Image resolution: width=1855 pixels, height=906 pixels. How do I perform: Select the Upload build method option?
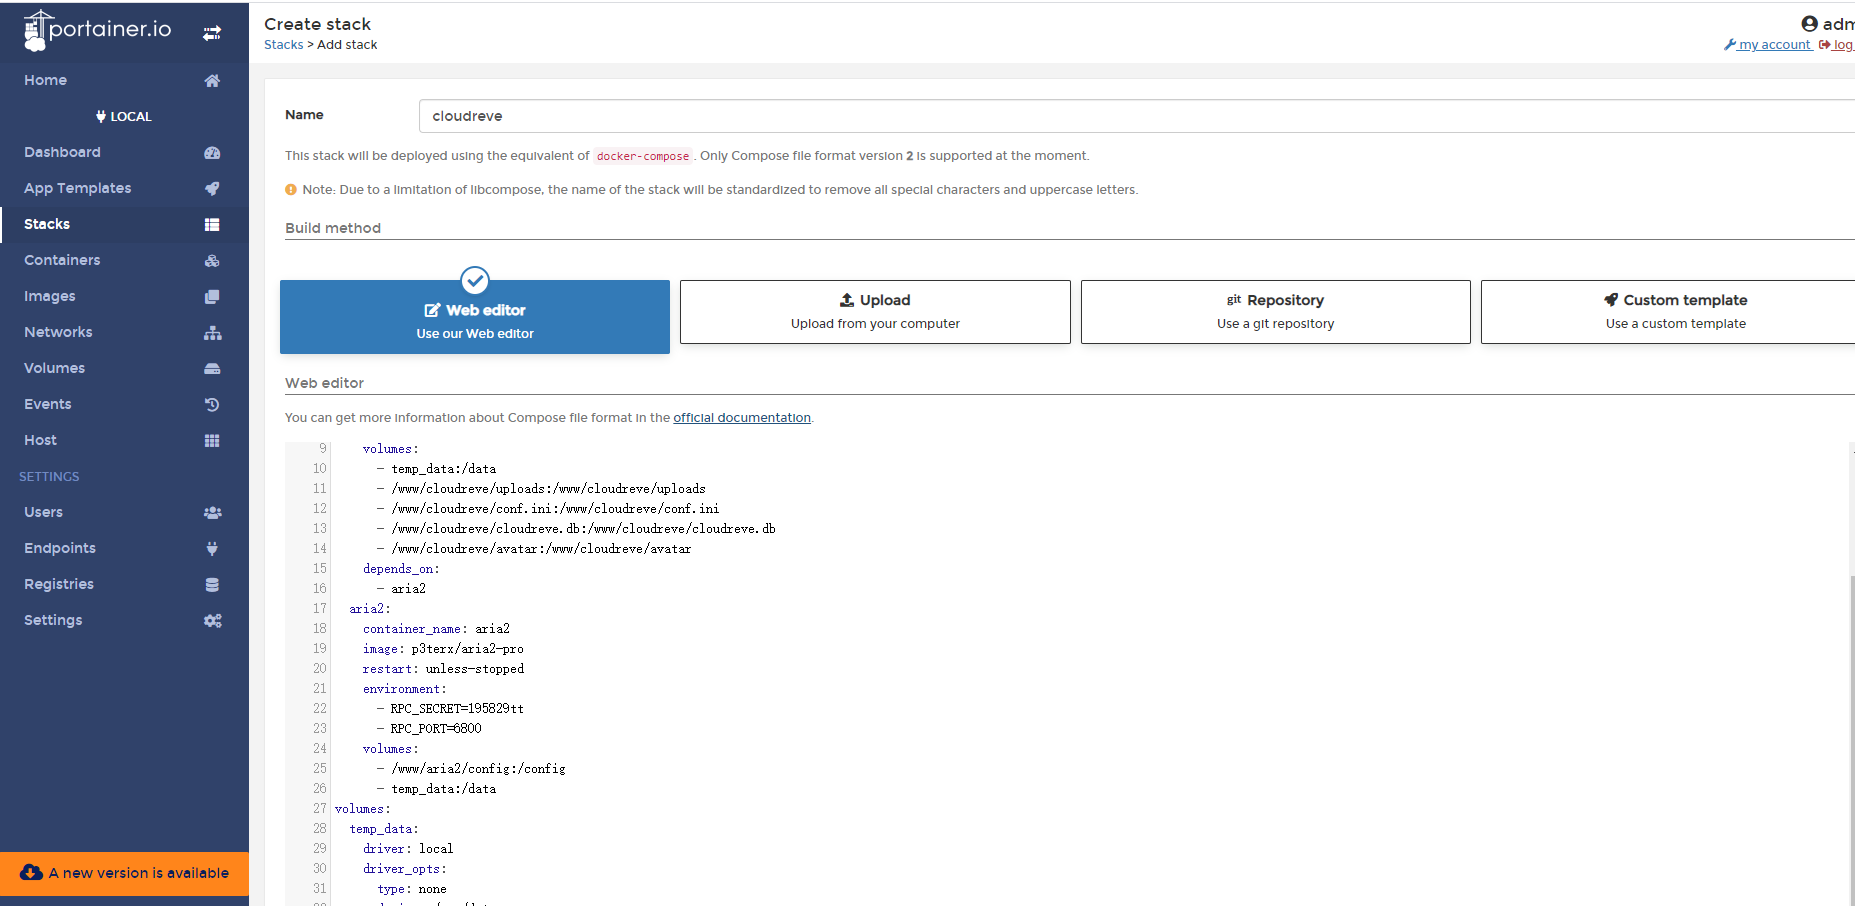875,312
